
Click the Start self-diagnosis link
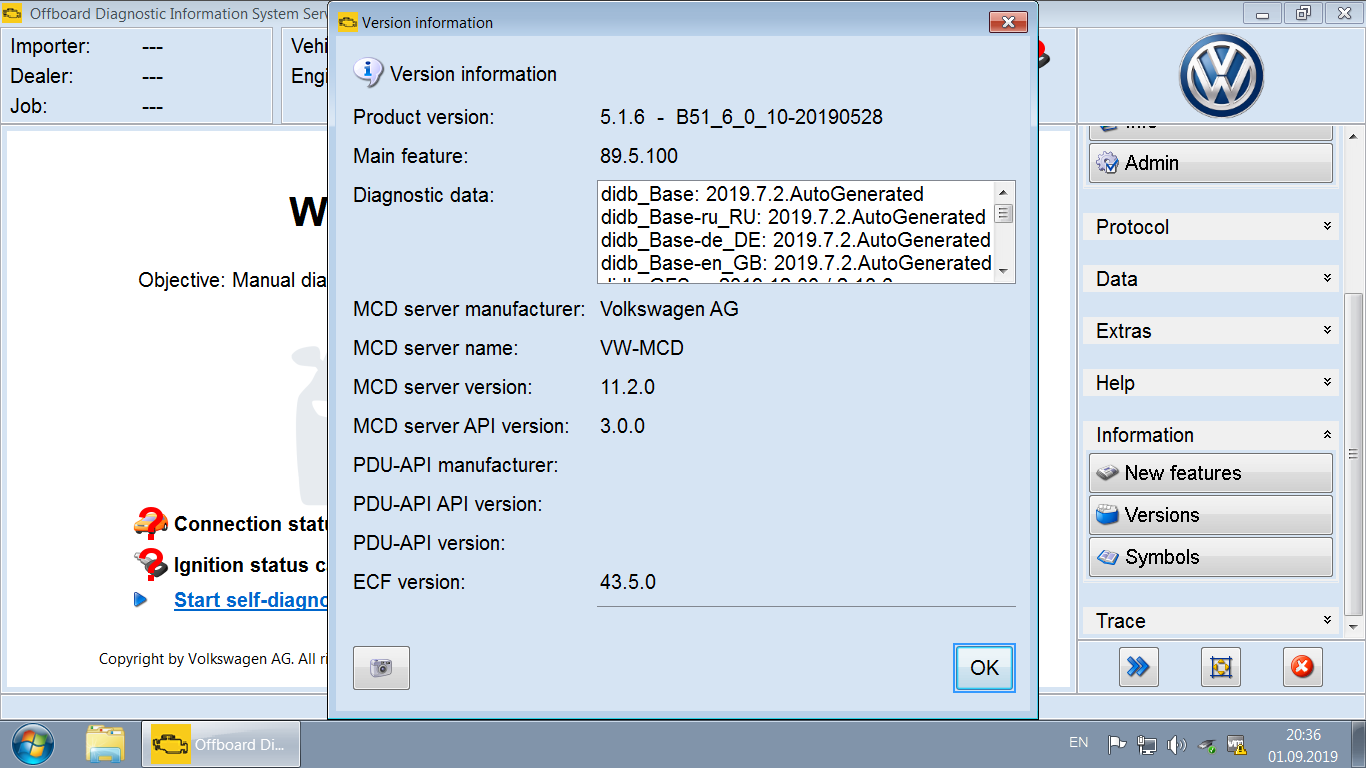[x=252, y=600]
